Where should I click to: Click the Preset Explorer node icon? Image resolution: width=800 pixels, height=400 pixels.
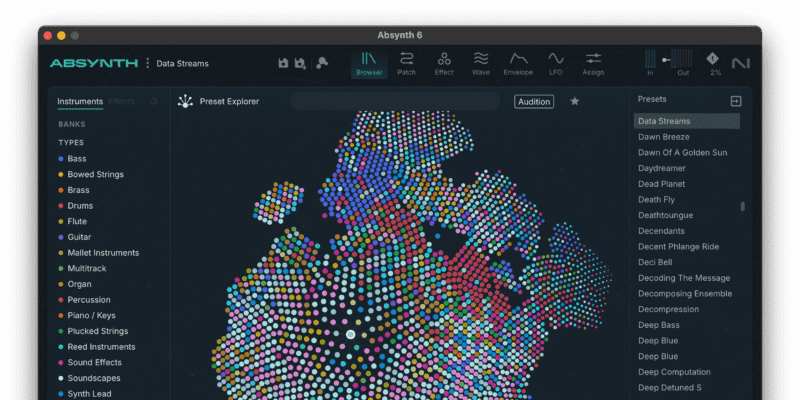pos(185,101)
